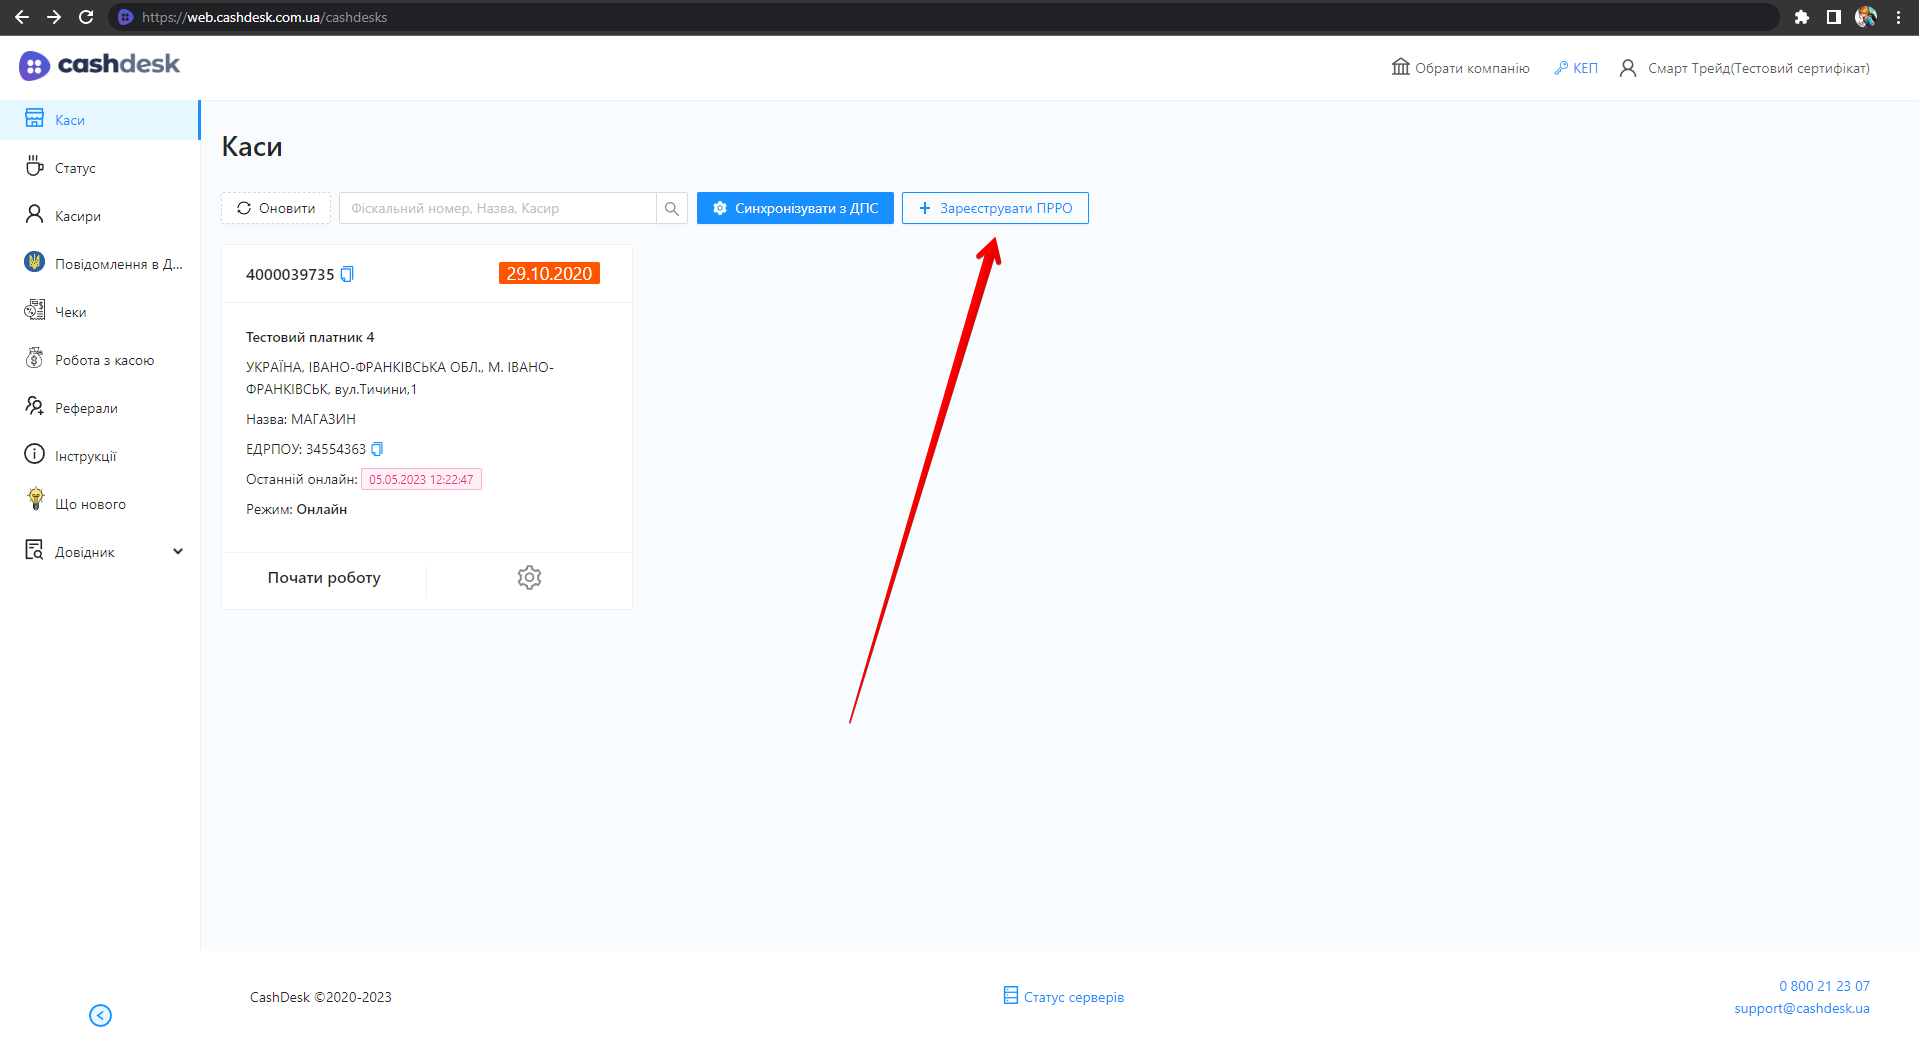The width and height of the screenshot is (1919, 1040).
Task: Open Робота з касою page
Action: tap(104, 360)
